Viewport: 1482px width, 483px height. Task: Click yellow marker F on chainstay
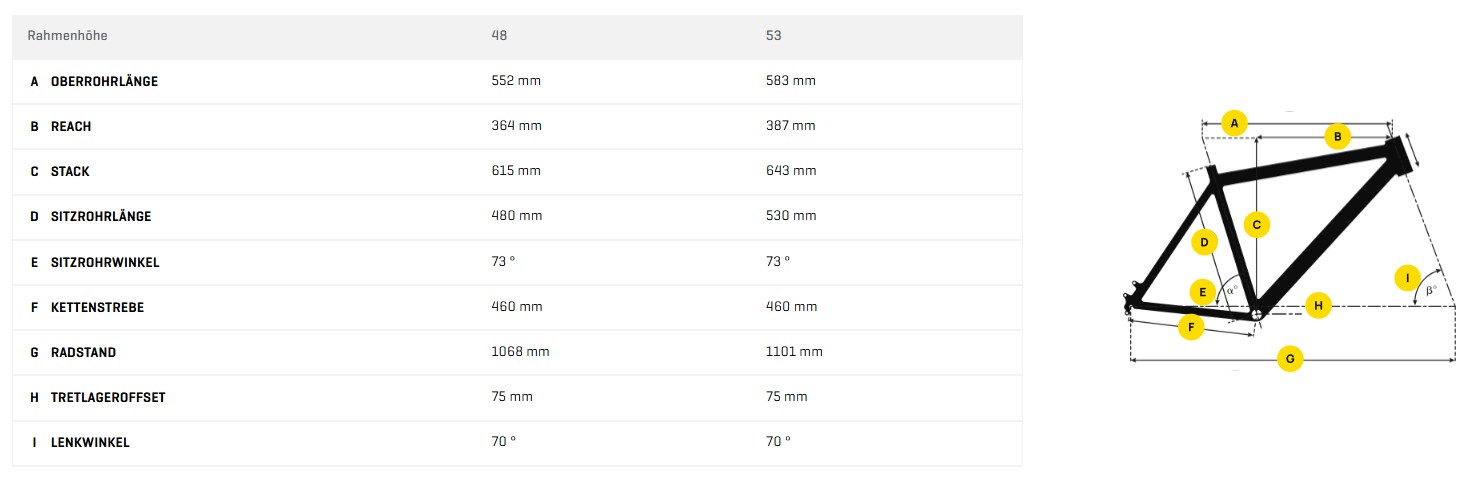point(1190,327)
